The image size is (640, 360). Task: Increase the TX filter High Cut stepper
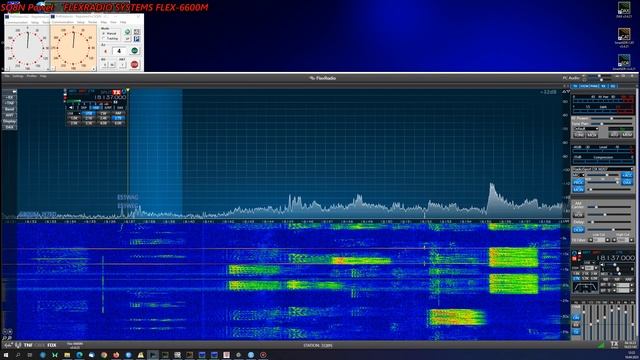click(x=631, y=240)
